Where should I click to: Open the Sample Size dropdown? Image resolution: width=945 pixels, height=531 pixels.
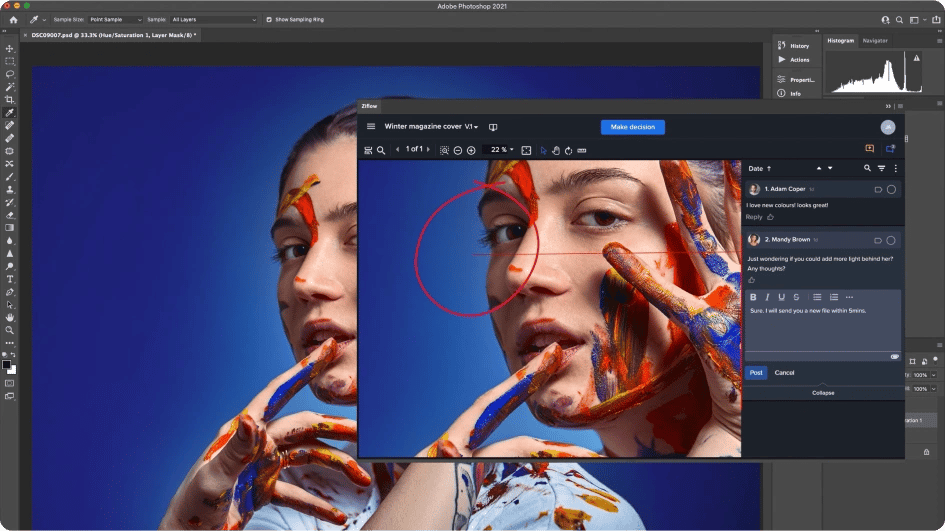115,19
